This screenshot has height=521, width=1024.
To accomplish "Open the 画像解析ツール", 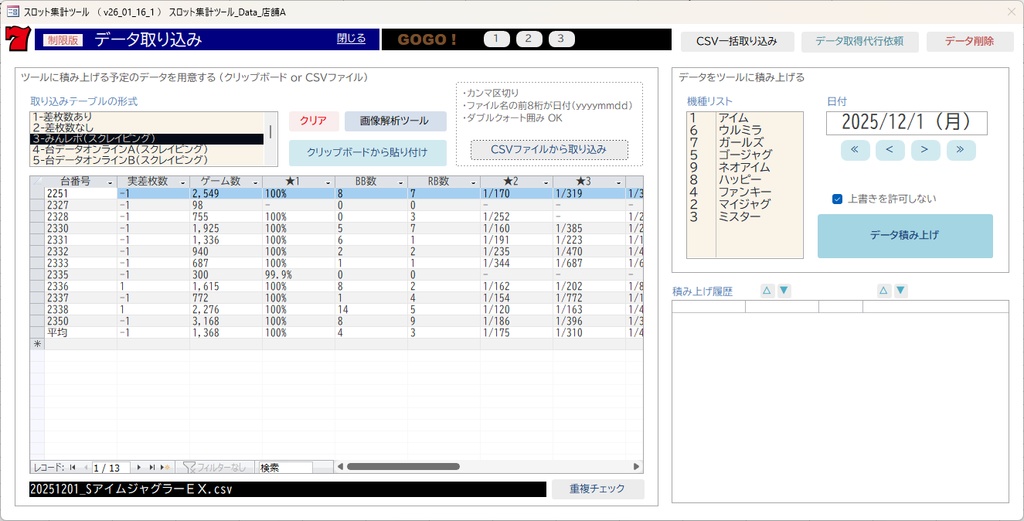I will click(x=395, y=121).
